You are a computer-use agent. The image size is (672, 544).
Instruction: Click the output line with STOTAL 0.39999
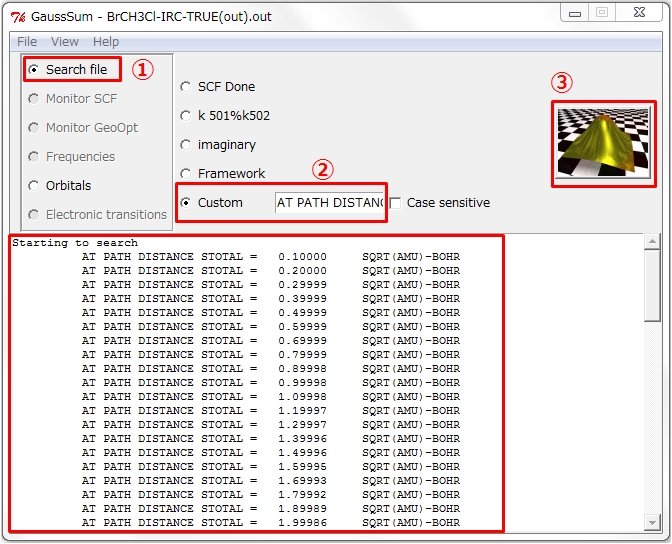[271, 299]
